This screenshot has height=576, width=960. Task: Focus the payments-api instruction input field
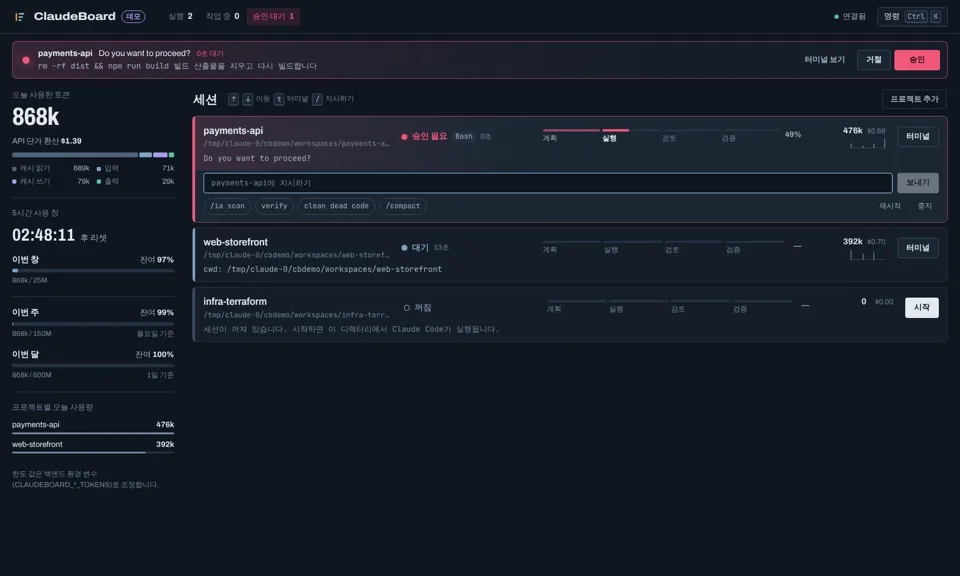[547, 183]
